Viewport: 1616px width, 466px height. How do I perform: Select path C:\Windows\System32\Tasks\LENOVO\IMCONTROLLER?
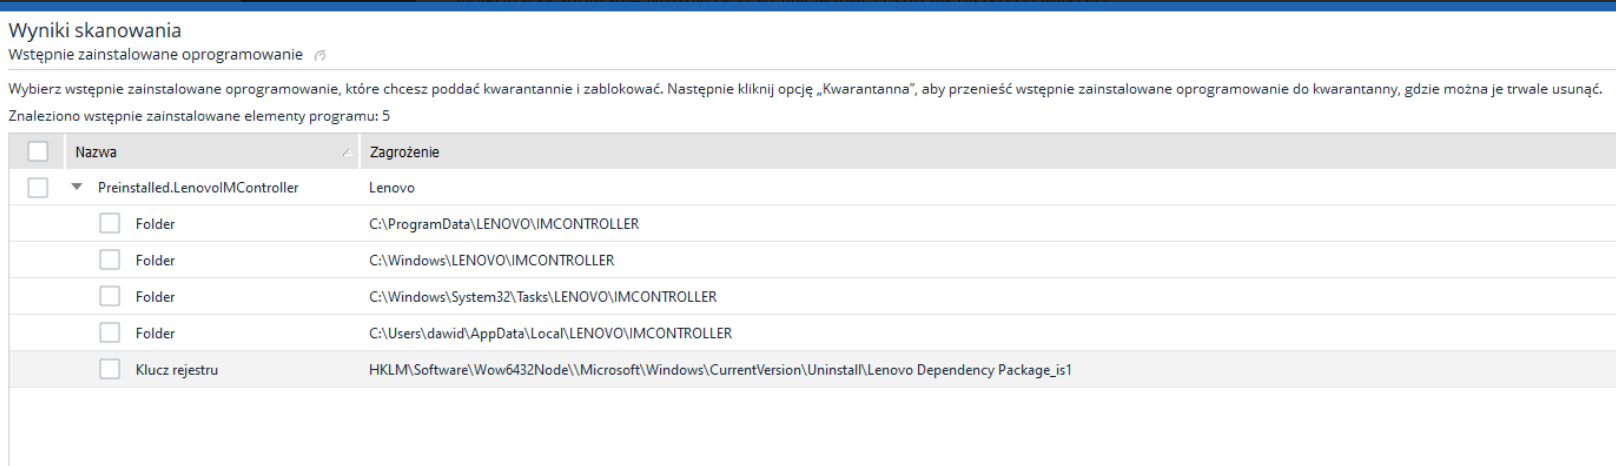tap(543, 297)
